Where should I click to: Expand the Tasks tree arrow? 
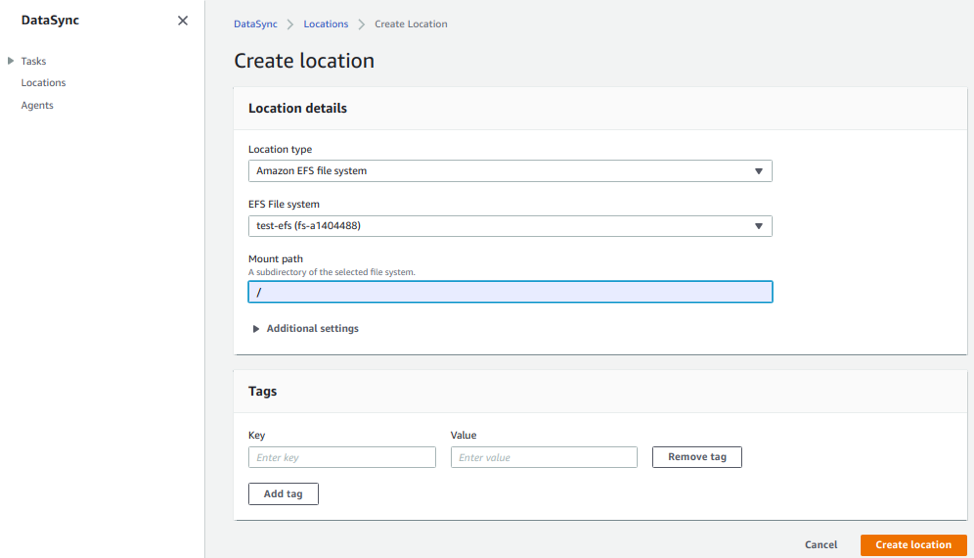tap(11, 61)
